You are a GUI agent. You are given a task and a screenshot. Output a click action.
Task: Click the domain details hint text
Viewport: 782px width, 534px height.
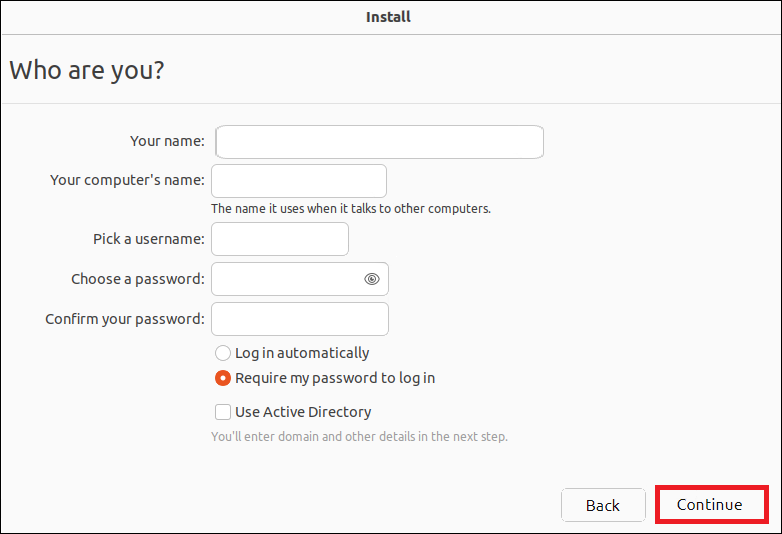[x=359, y=437]
